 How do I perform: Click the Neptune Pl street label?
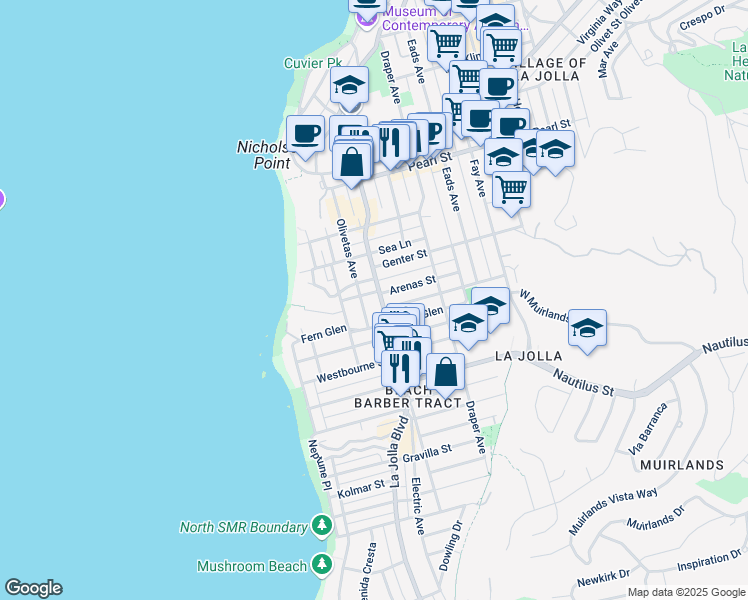click(320, 465)
